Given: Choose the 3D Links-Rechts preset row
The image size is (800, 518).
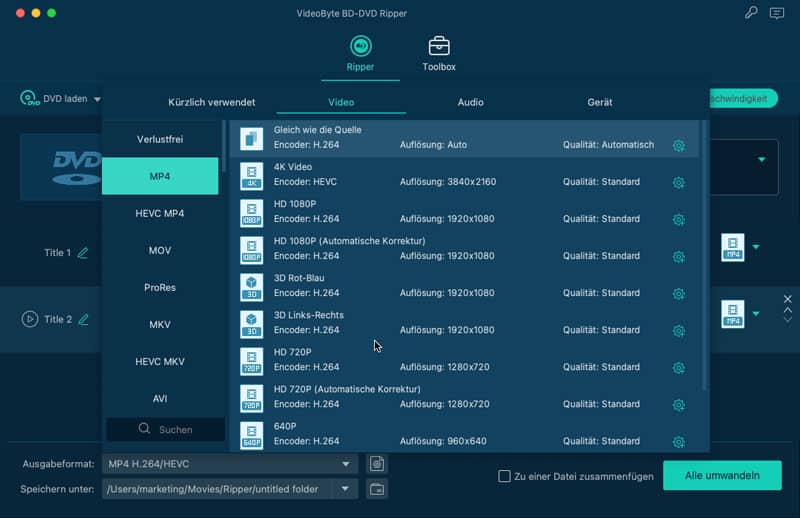Looking at the screenshot, I should click(x=464, y=324).
